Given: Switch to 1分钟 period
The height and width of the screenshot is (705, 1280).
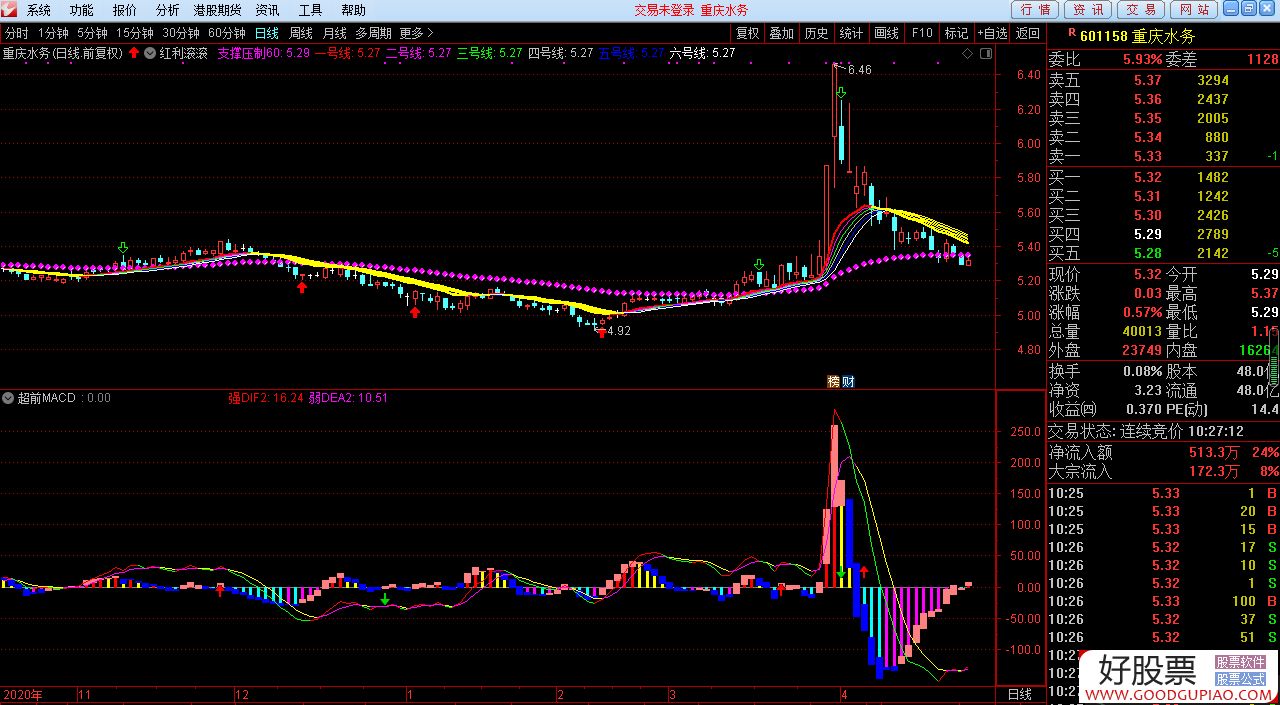Looking at the screenshot, I should pos(53,33).
